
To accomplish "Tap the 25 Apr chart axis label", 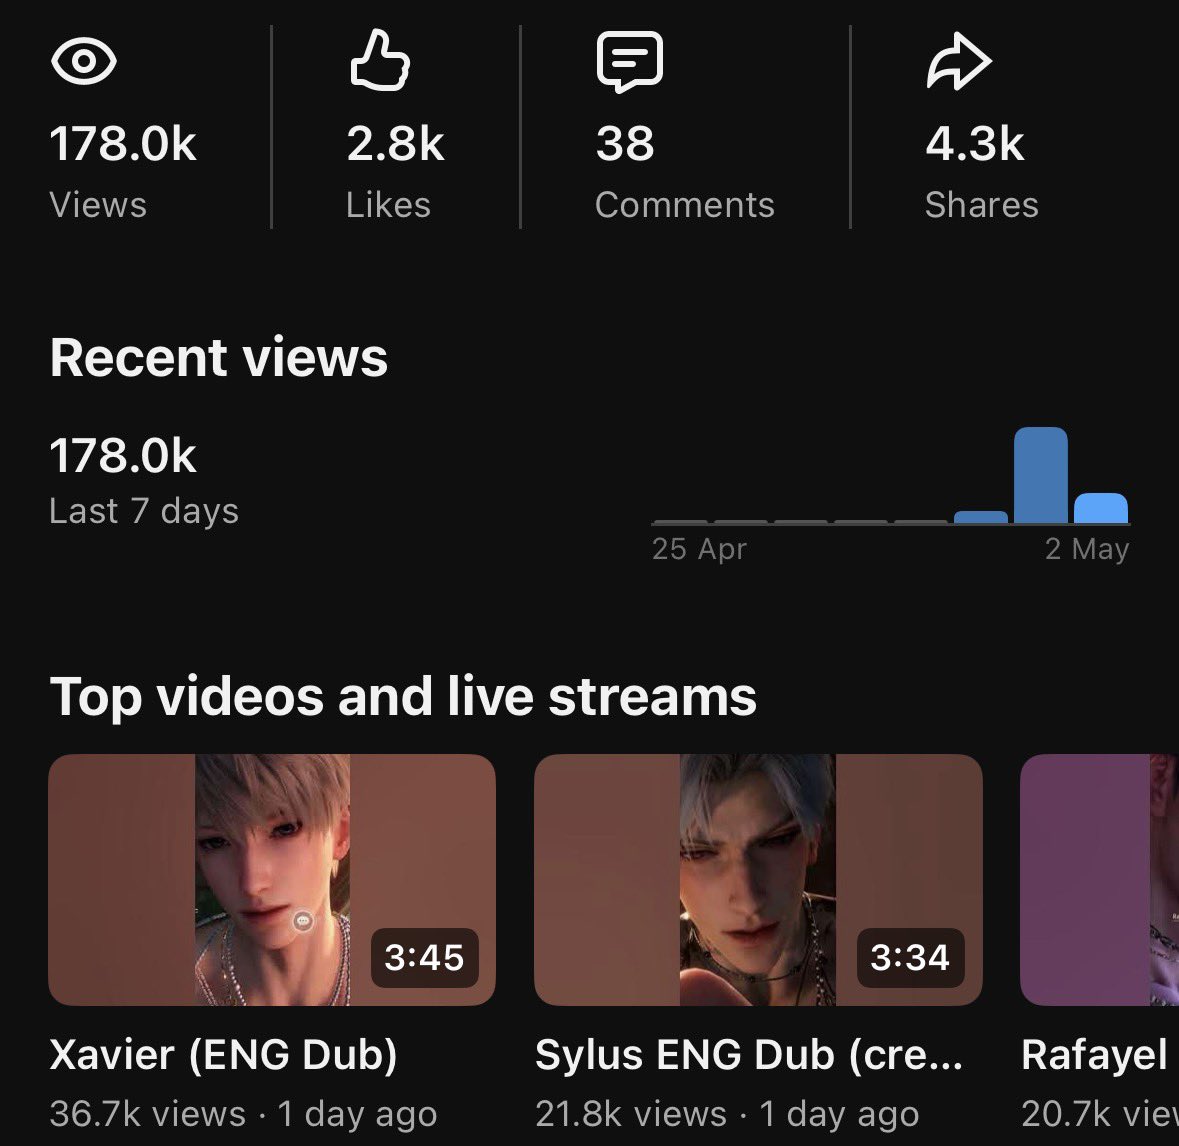I will [699, 549].
